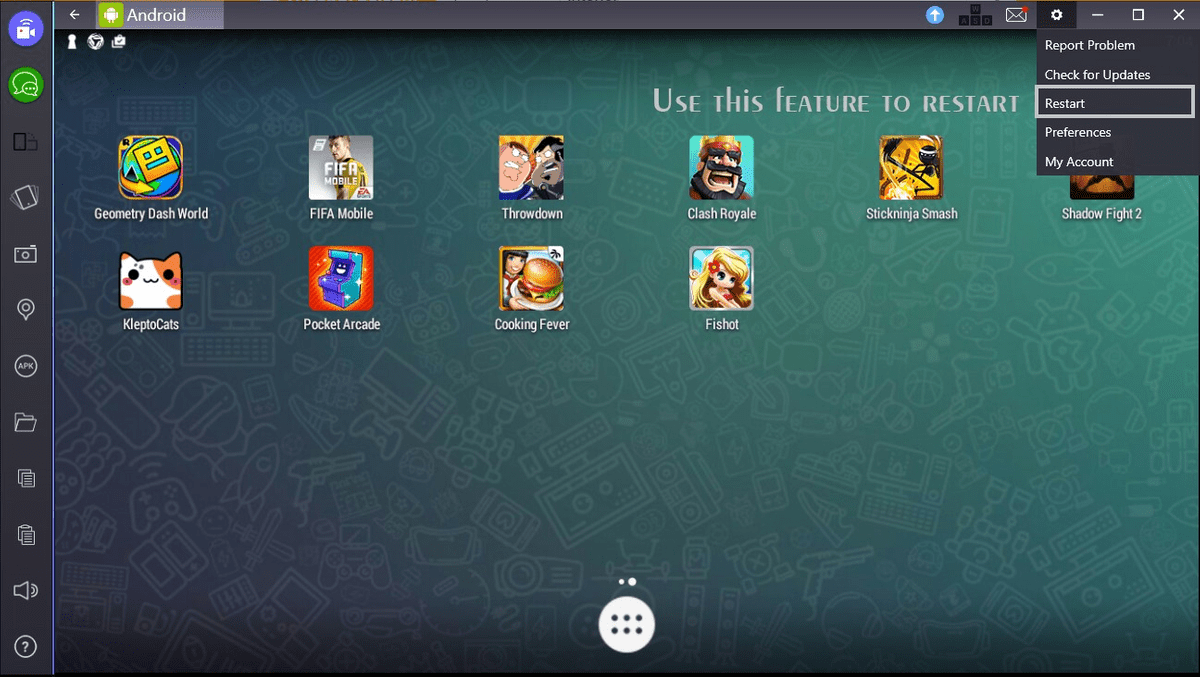1200x677 pixels.
Task: Open help via the question mark icon
Action: pos(25,645)
